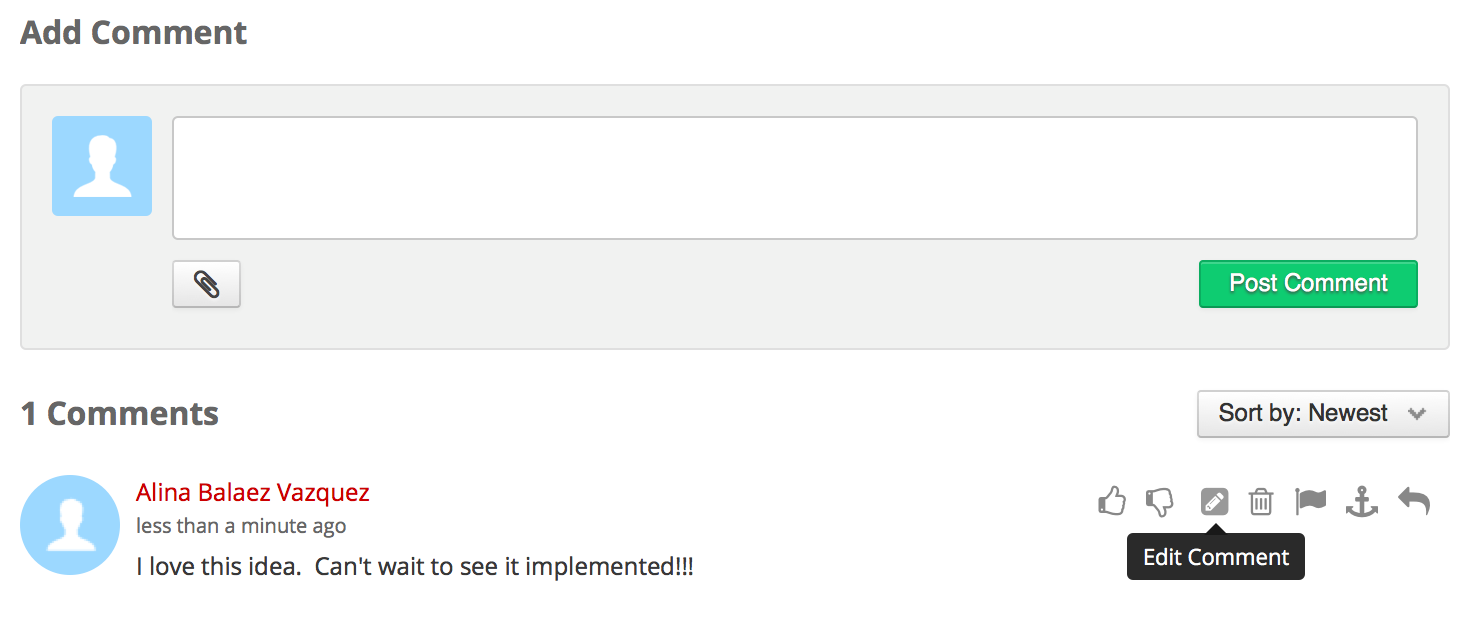Click the square user avatar beside comment box
This screenshot has height=620, width=1468.
(102, 166)
